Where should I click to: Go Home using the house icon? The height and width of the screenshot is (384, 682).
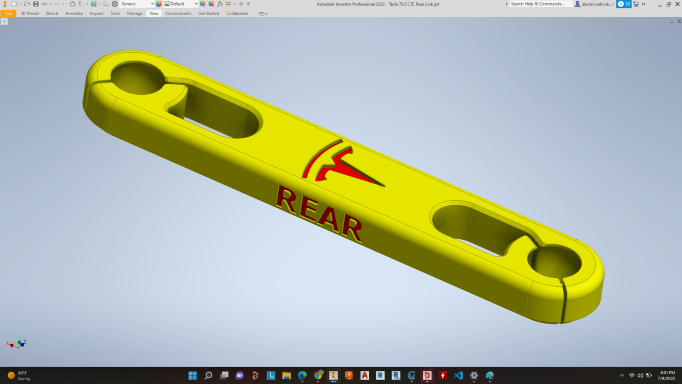72,4
